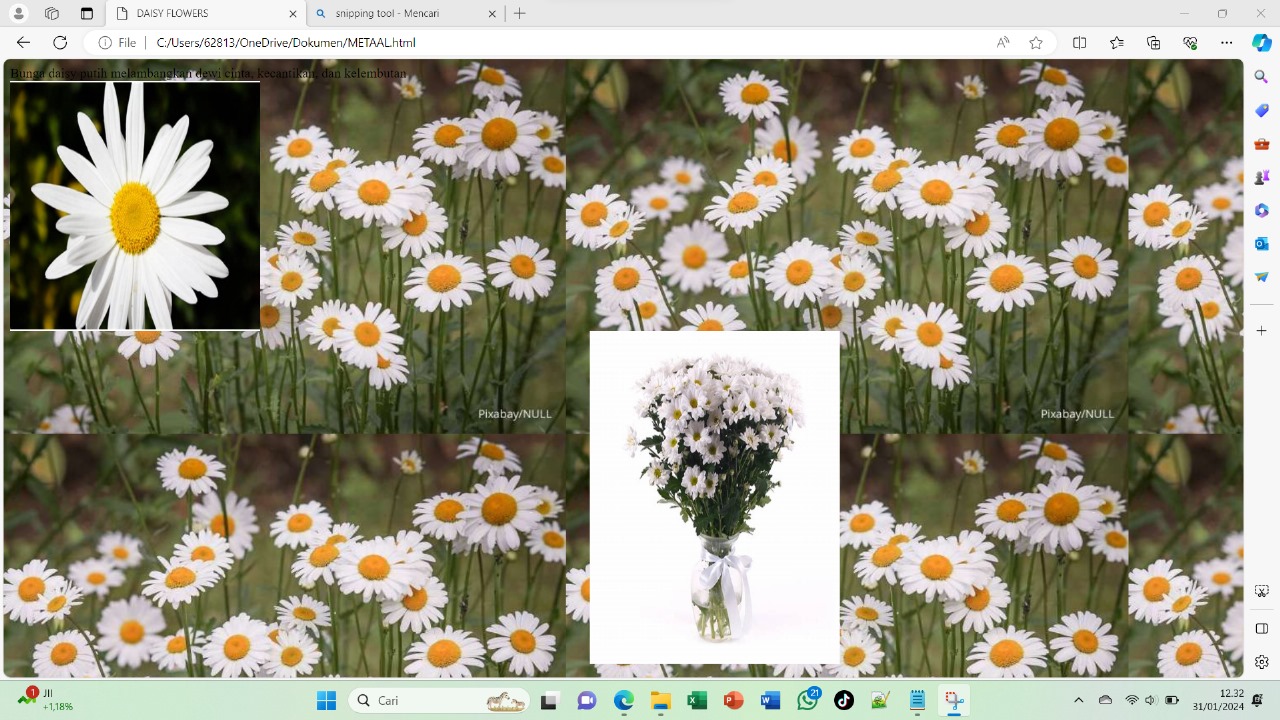Viewport: 1280px width, 720px height.
Task: Open sidebar Drop paper plane icon
Action: [x=1261, y=277]
